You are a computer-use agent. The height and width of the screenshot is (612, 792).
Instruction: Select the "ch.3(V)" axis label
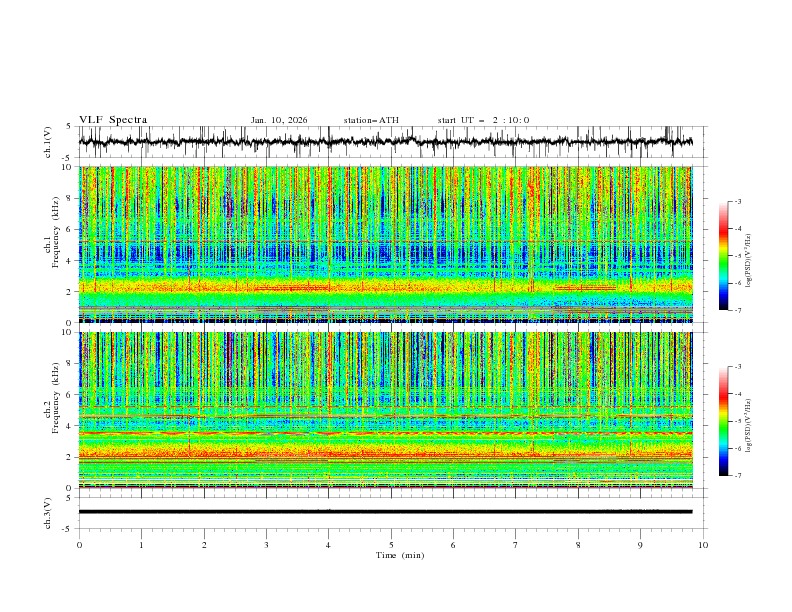pyautogui.click(x=48, y=513)
